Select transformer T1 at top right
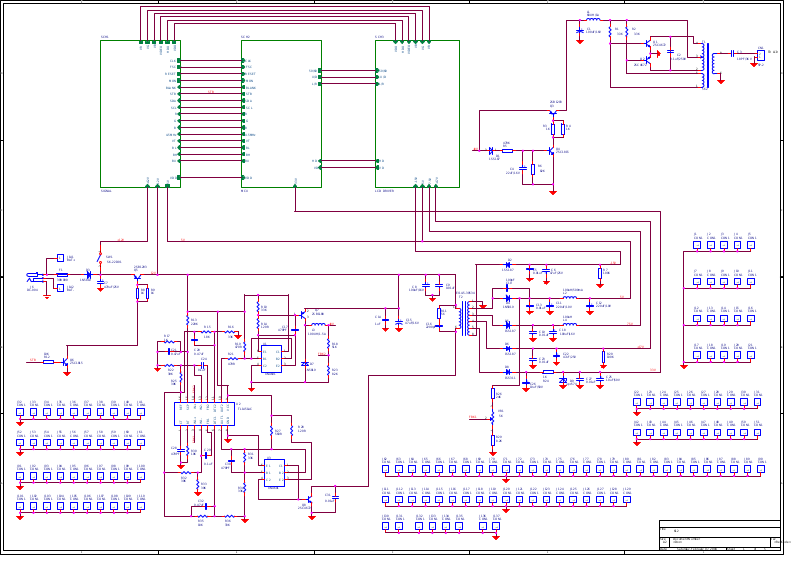The image size is (800, 566). pyautogui.click(x=705, y=64)
